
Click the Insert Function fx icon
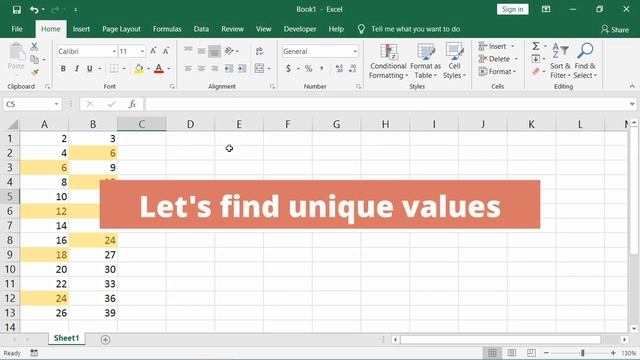pyautogui.click(x=132, y=104)
